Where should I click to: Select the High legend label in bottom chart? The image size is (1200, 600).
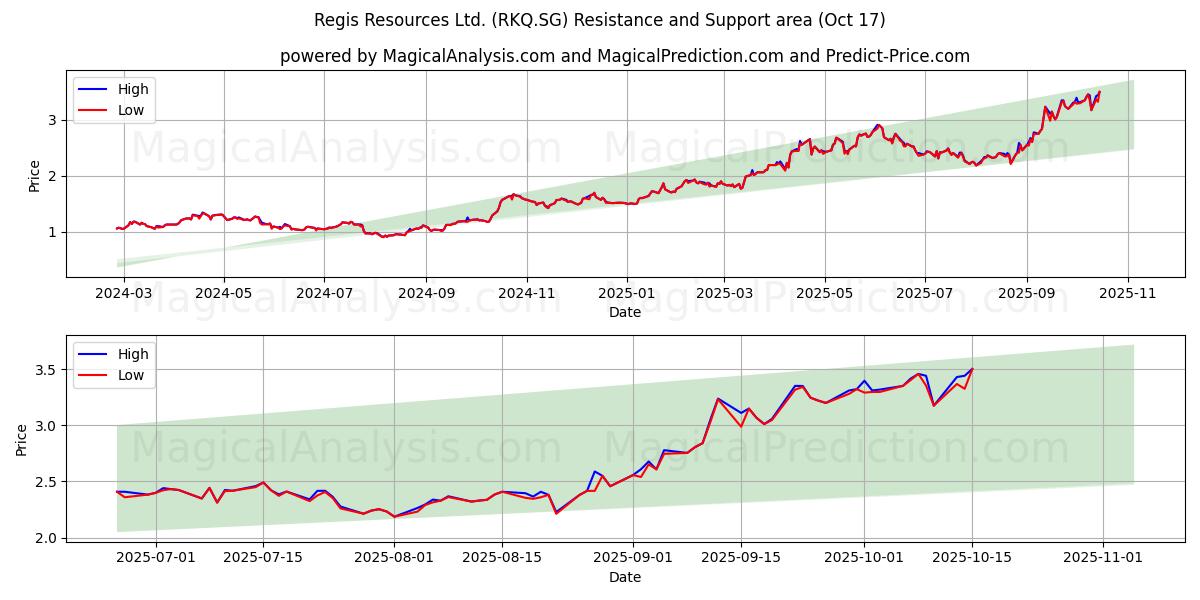(133, 354)
